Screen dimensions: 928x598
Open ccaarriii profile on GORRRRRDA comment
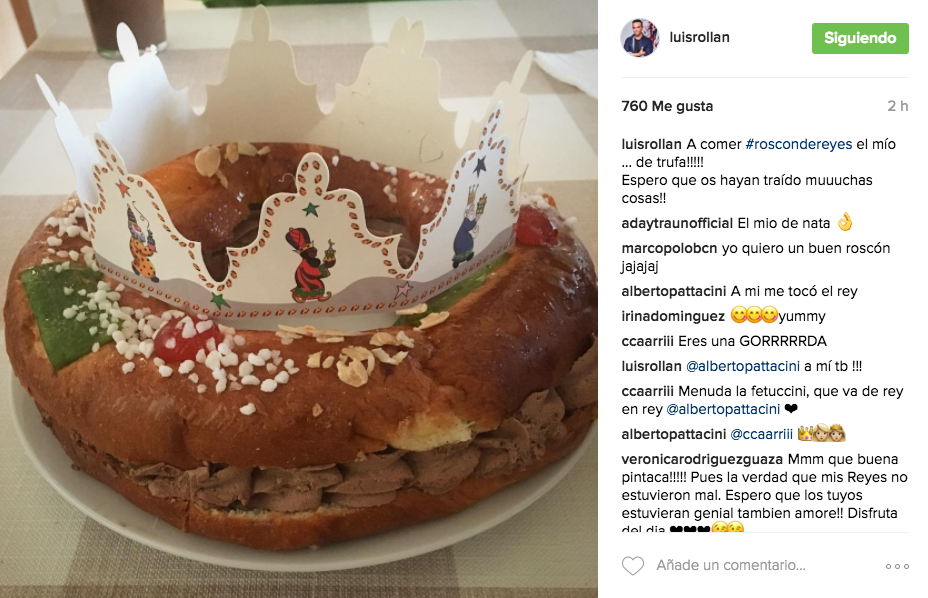click(x=647, y=341)
